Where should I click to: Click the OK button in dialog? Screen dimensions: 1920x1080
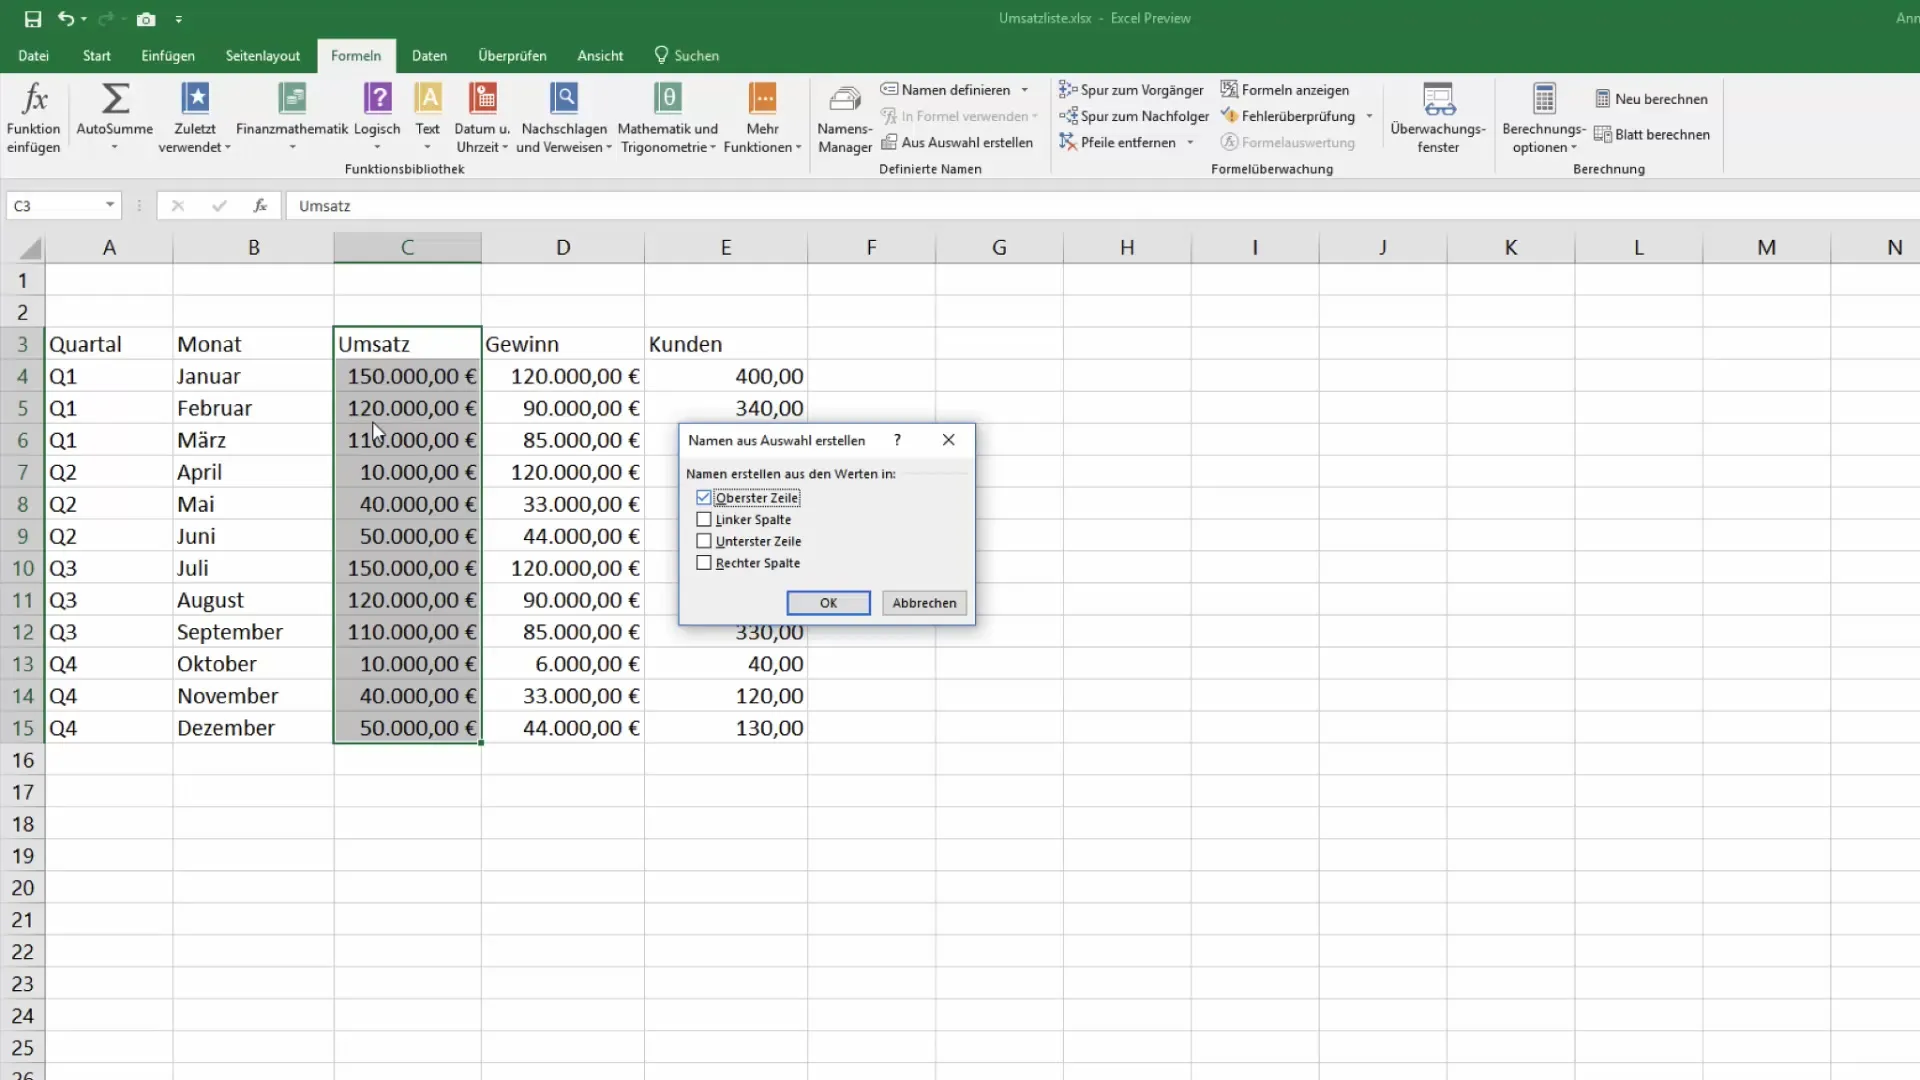click(828, 603)
